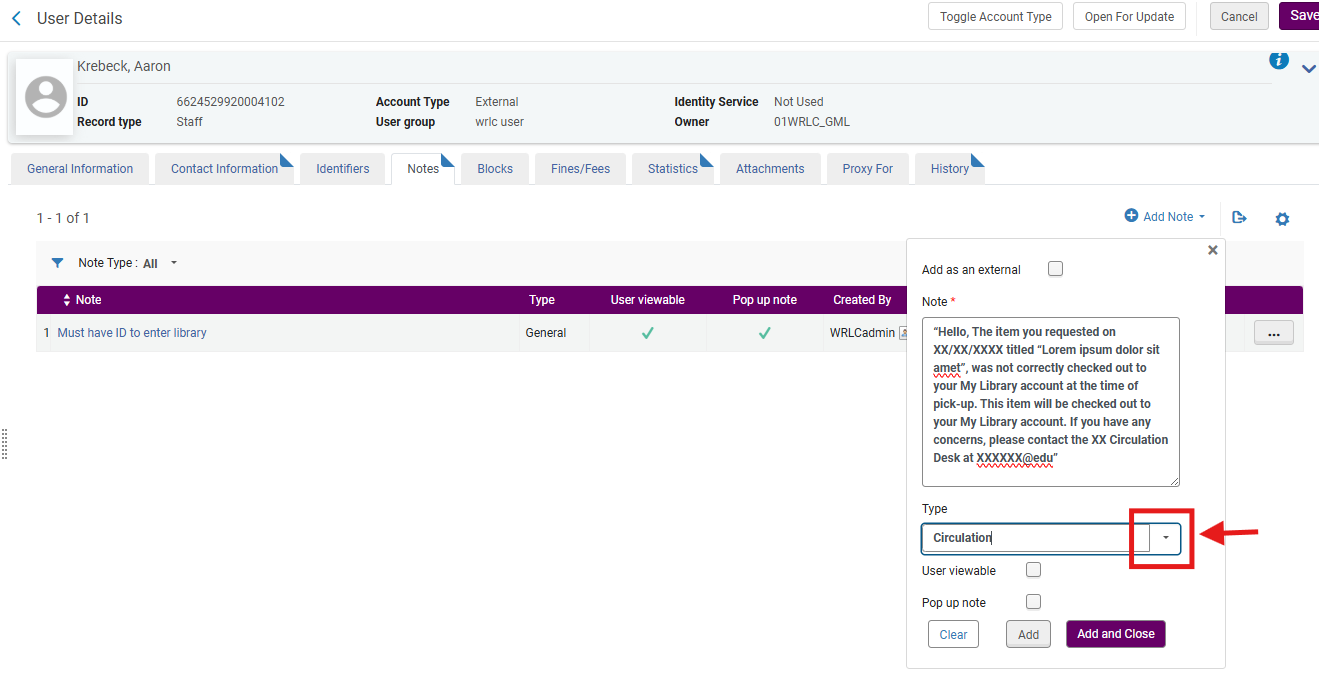Open the row actions ellipsis button
The image size is (1319, 693).
[x=1273, y=333]
